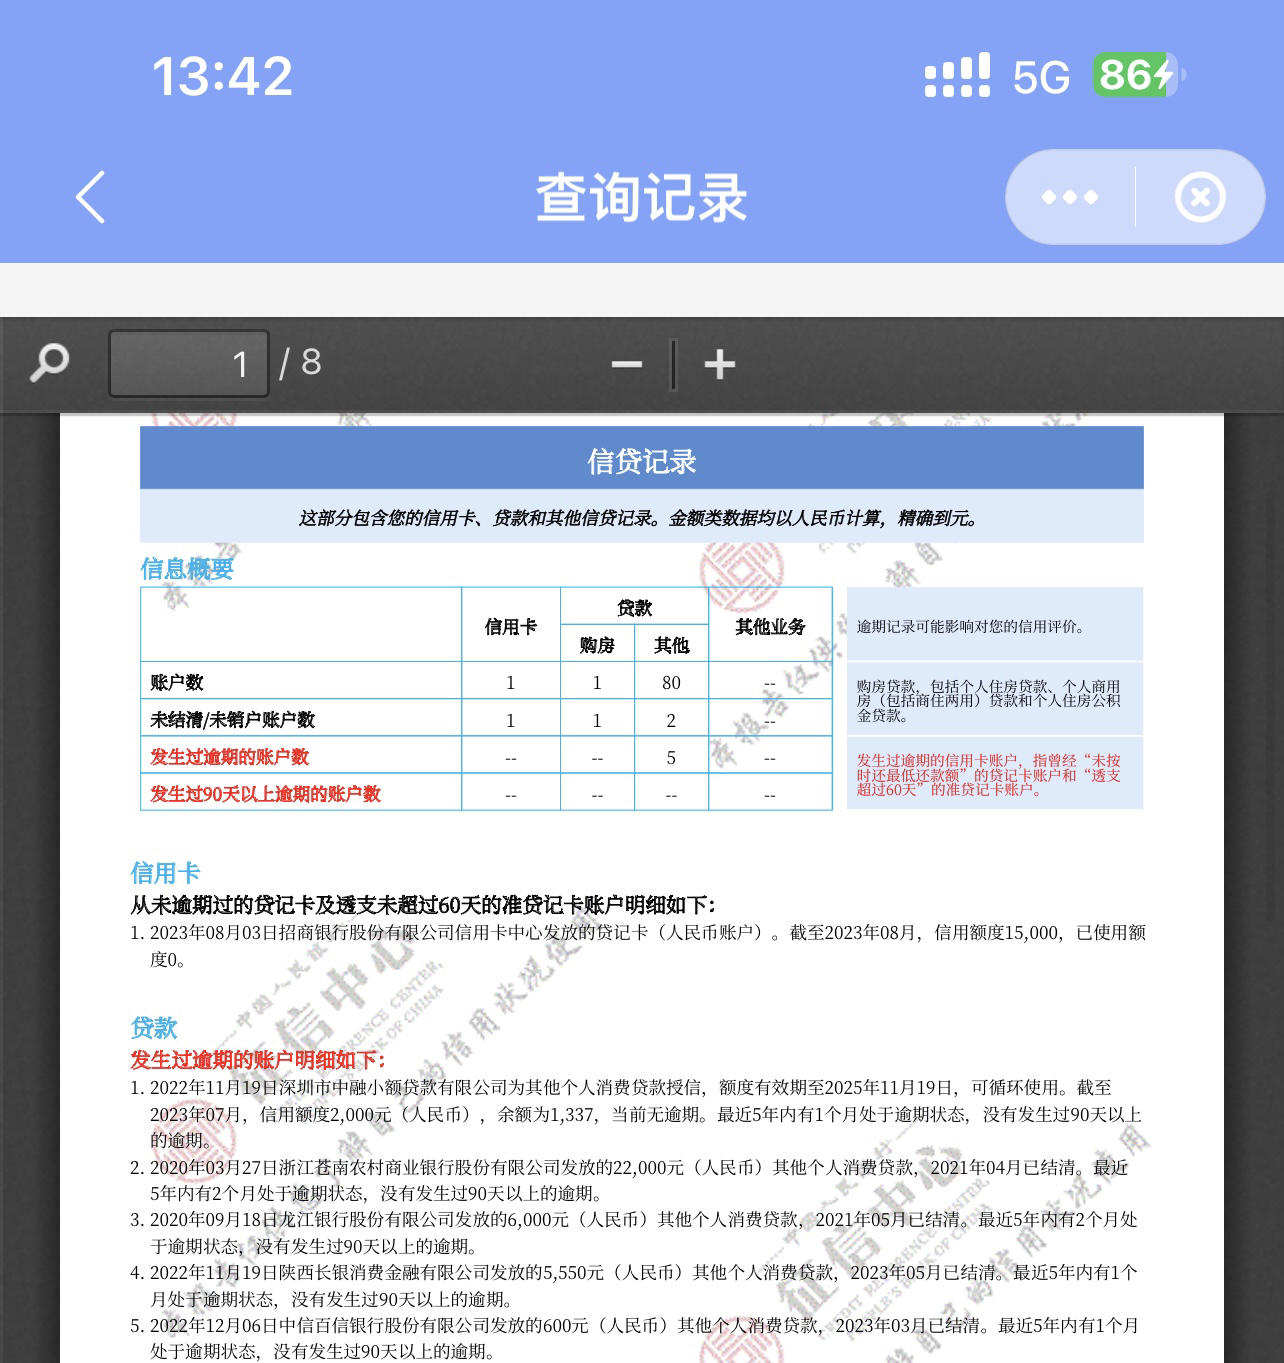Select the 其他业务 column header
This screenshot has height=1363, width=1284.
770,626
